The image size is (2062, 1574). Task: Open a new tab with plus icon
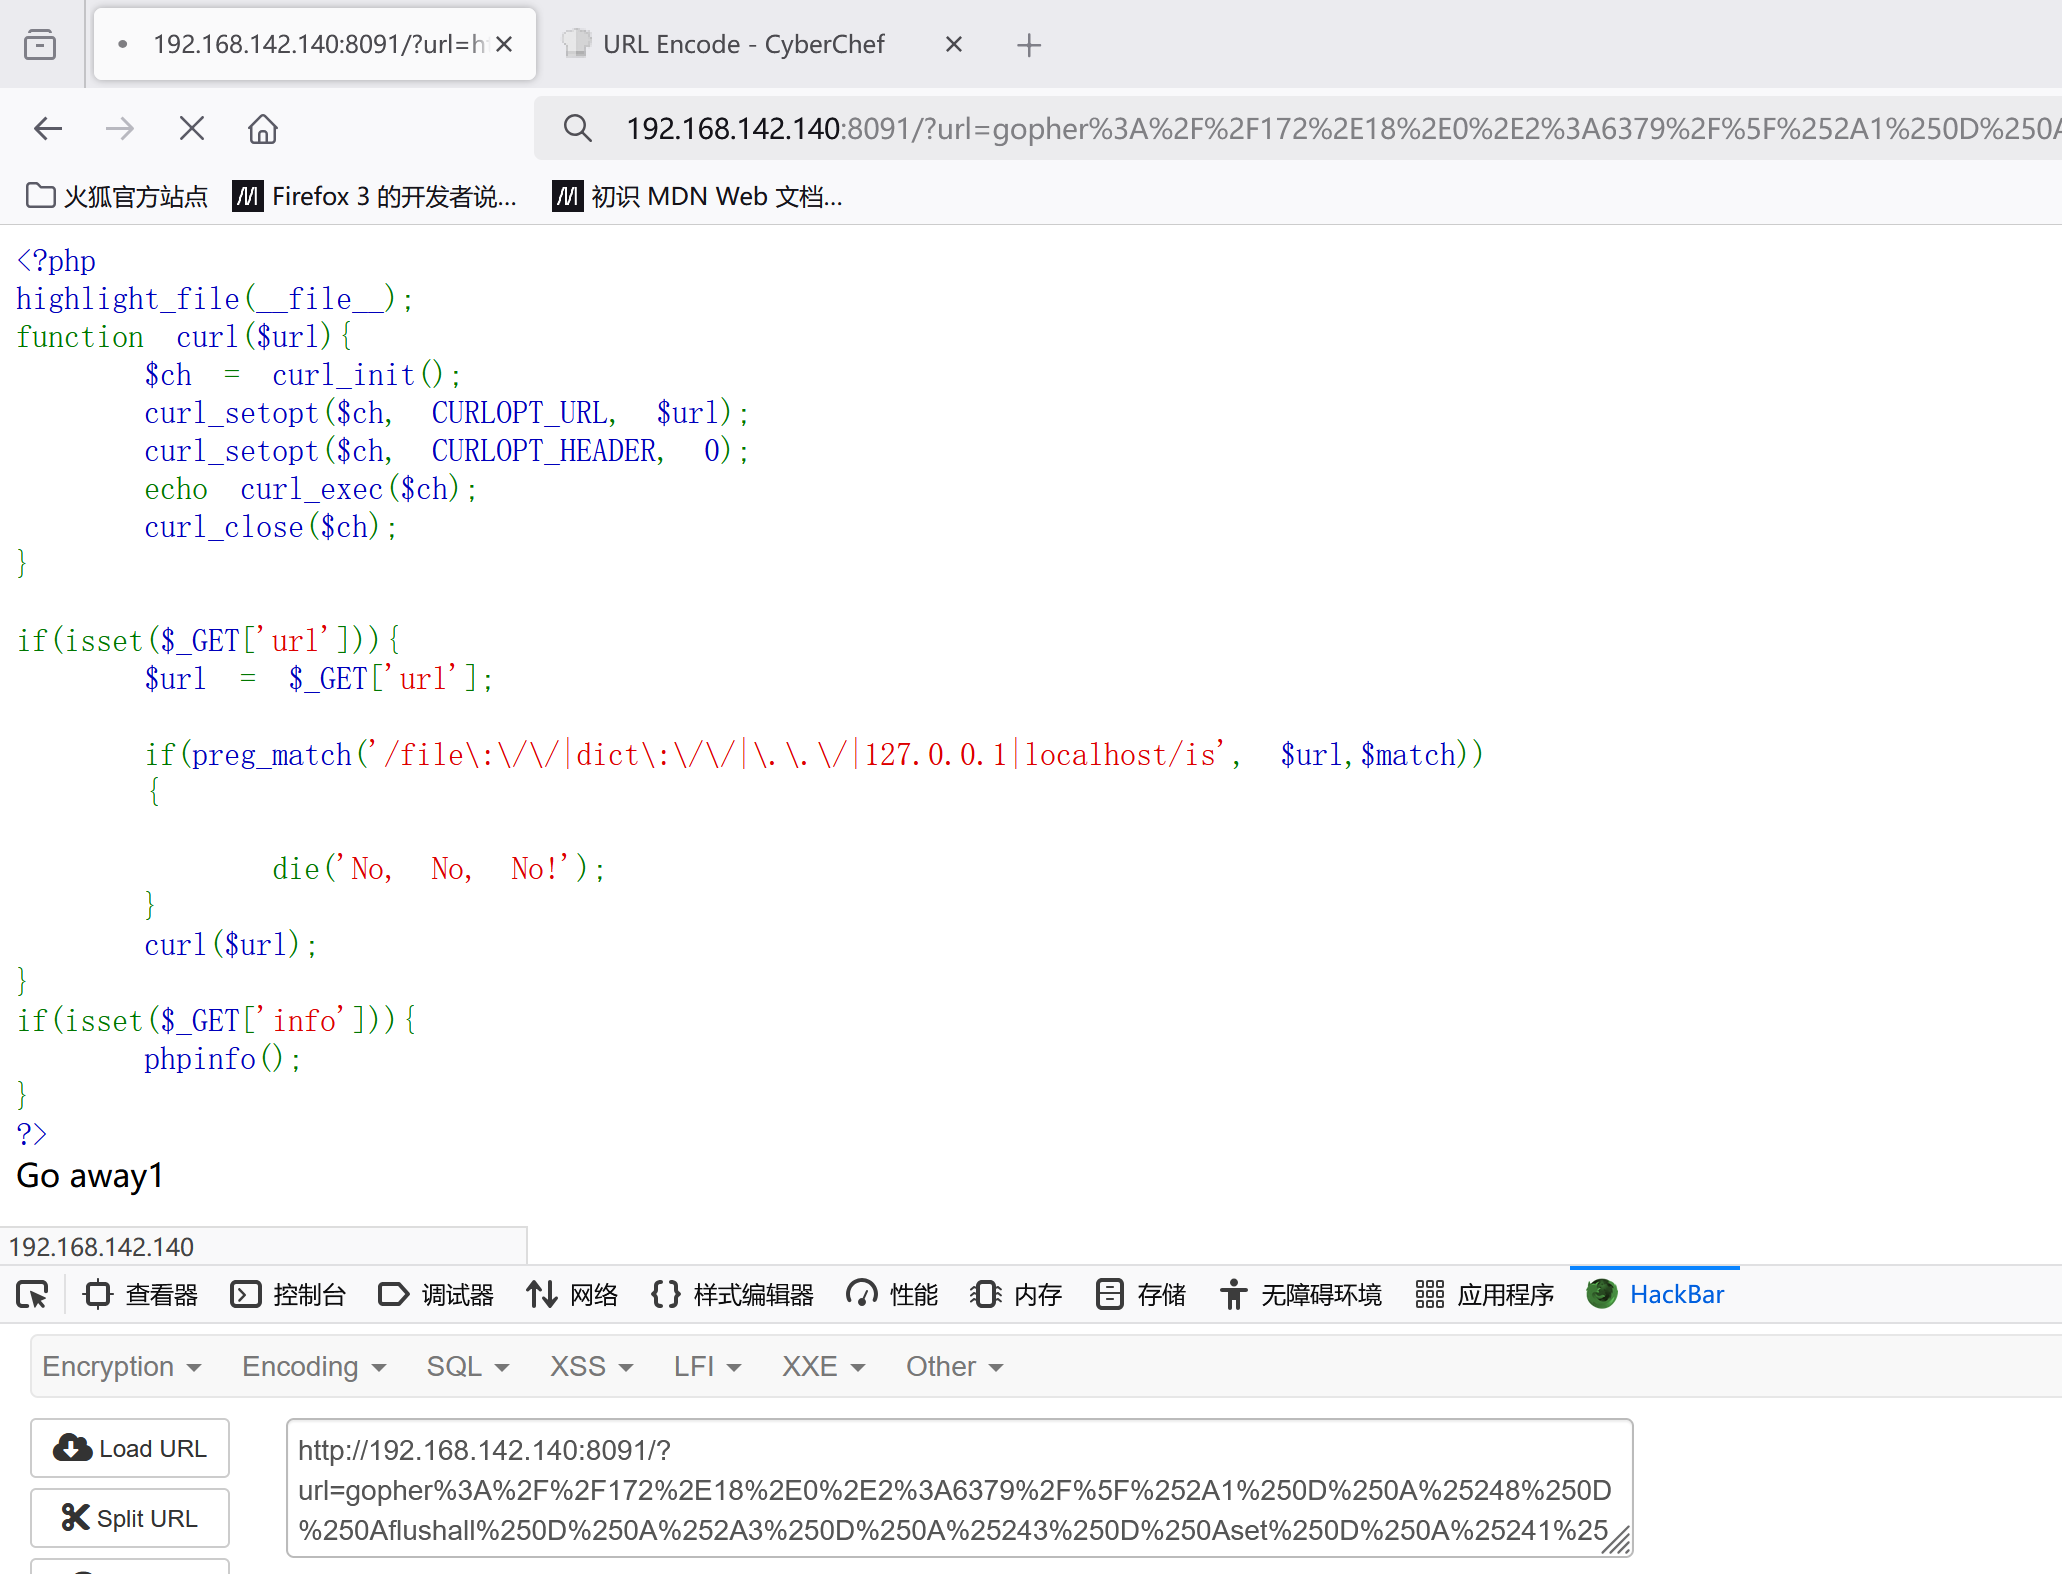click(x=1028, y=45)
